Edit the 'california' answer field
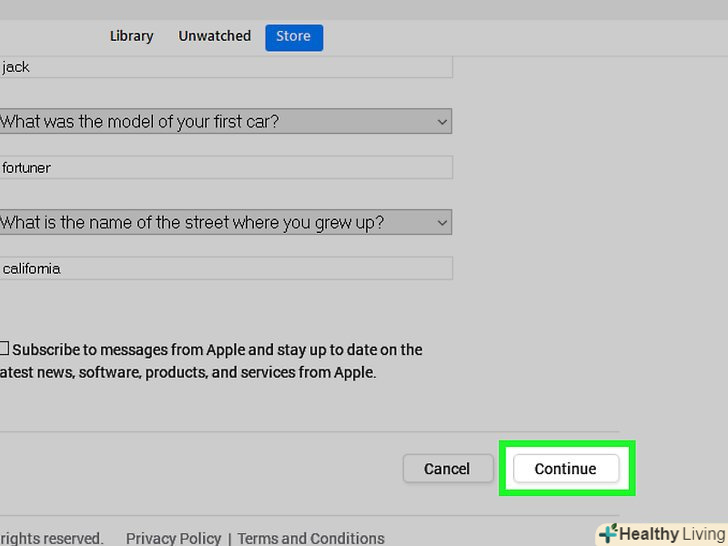Screen dimensions: 728x546 tap(225, 268)
